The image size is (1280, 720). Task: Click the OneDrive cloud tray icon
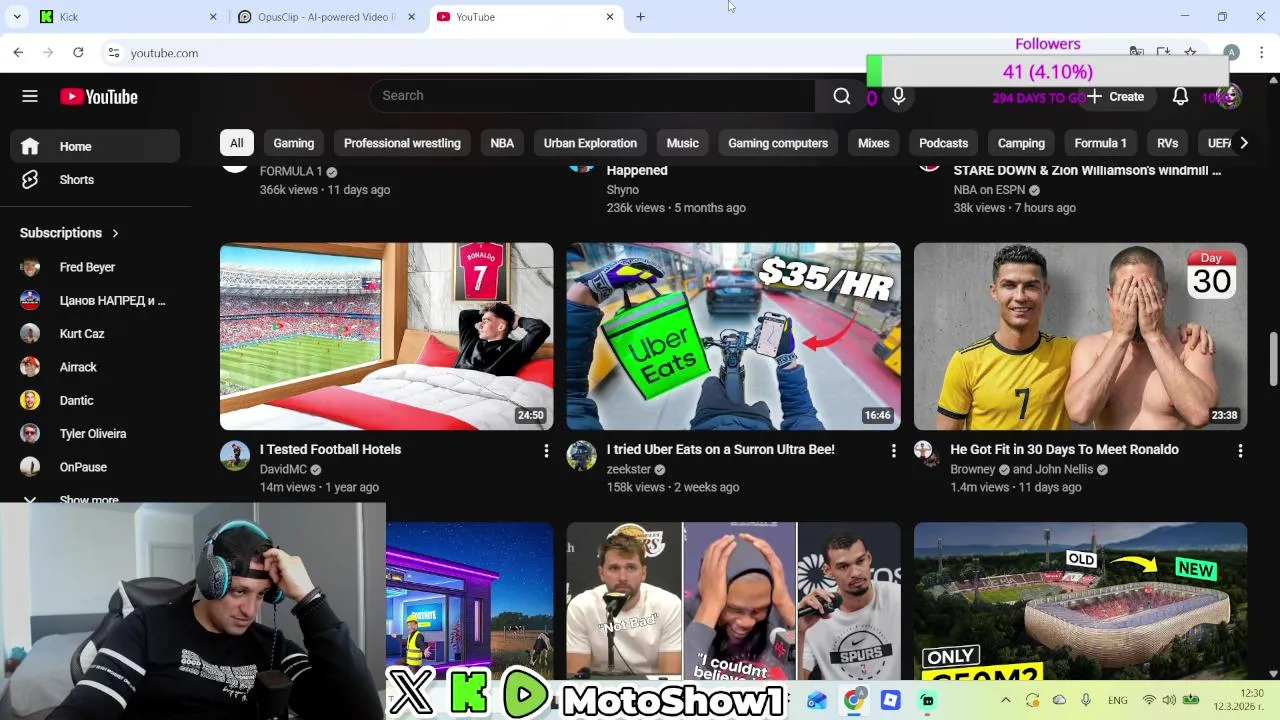[1059, 700]
